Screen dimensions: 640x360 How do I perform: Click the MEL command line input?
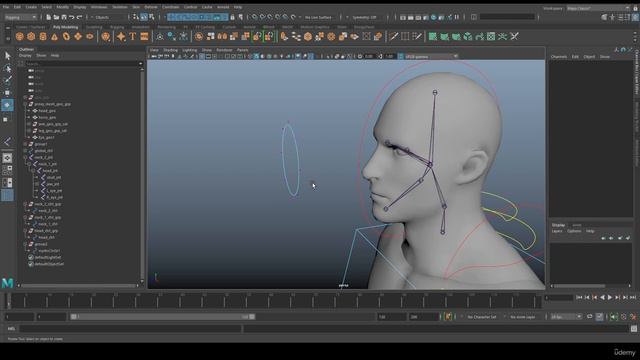(130, 329)
